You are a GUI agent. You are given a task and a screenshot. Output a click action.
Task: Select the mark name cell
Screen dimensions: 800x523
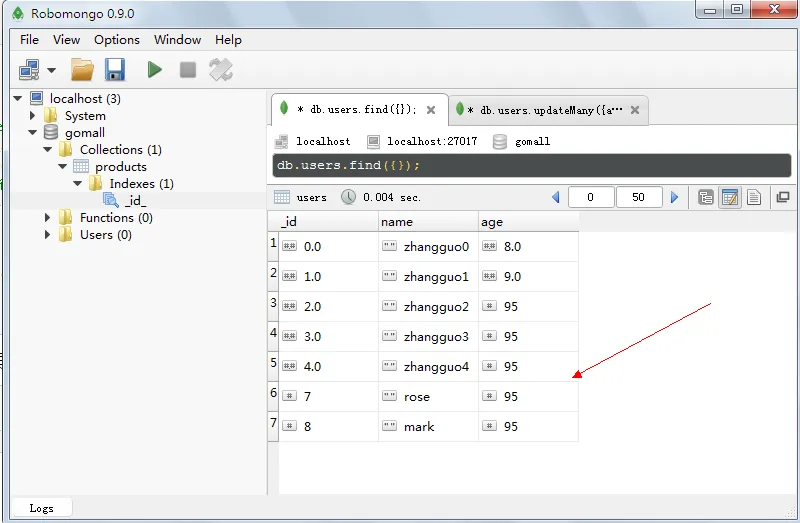pos(428,427)
